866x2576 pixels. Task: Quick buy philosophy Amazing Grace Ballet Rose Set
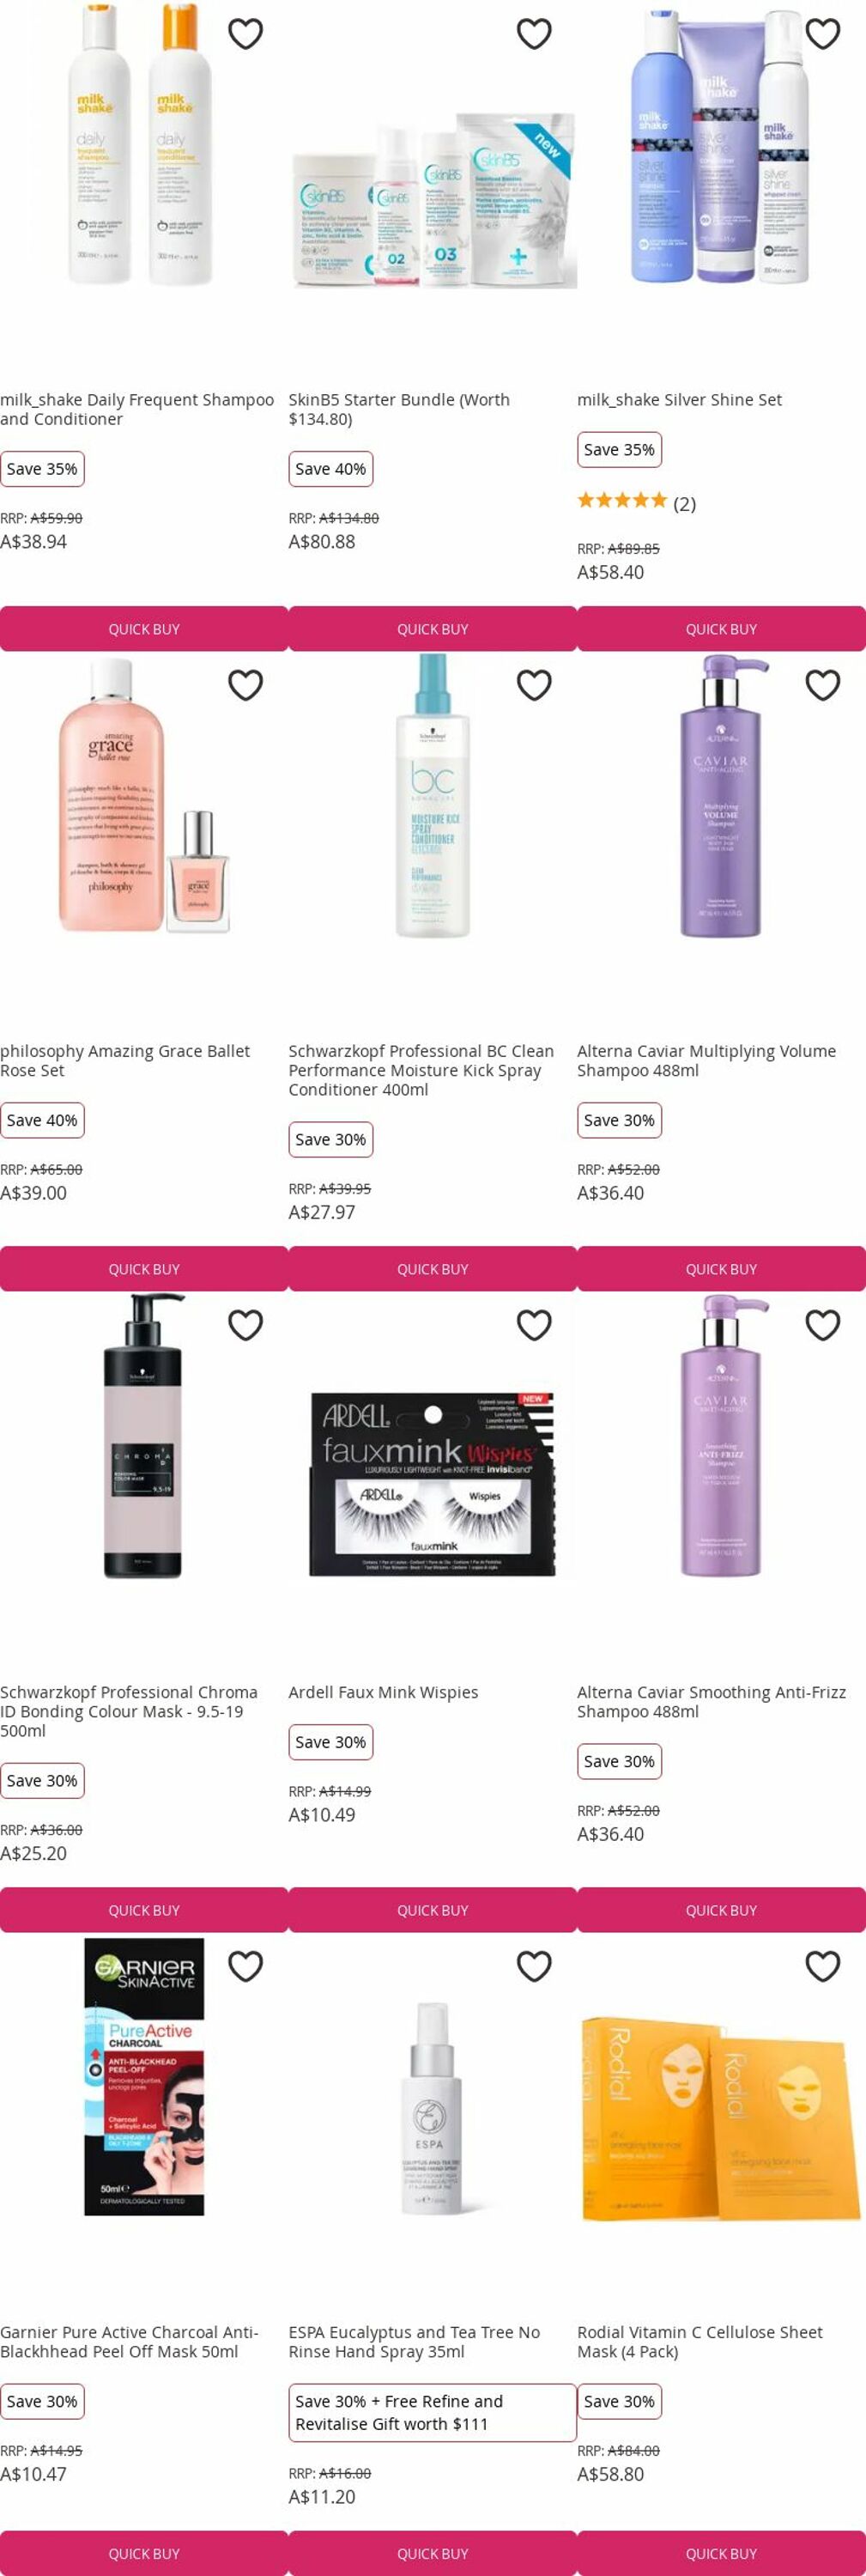144,1269
